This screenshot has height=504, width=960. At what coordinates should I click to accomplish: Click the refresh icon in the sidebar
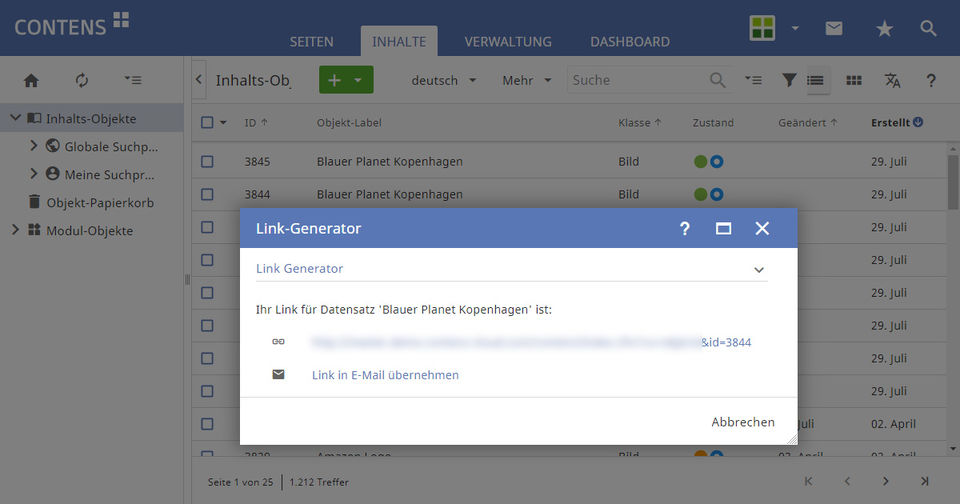[x=82, y=81]
